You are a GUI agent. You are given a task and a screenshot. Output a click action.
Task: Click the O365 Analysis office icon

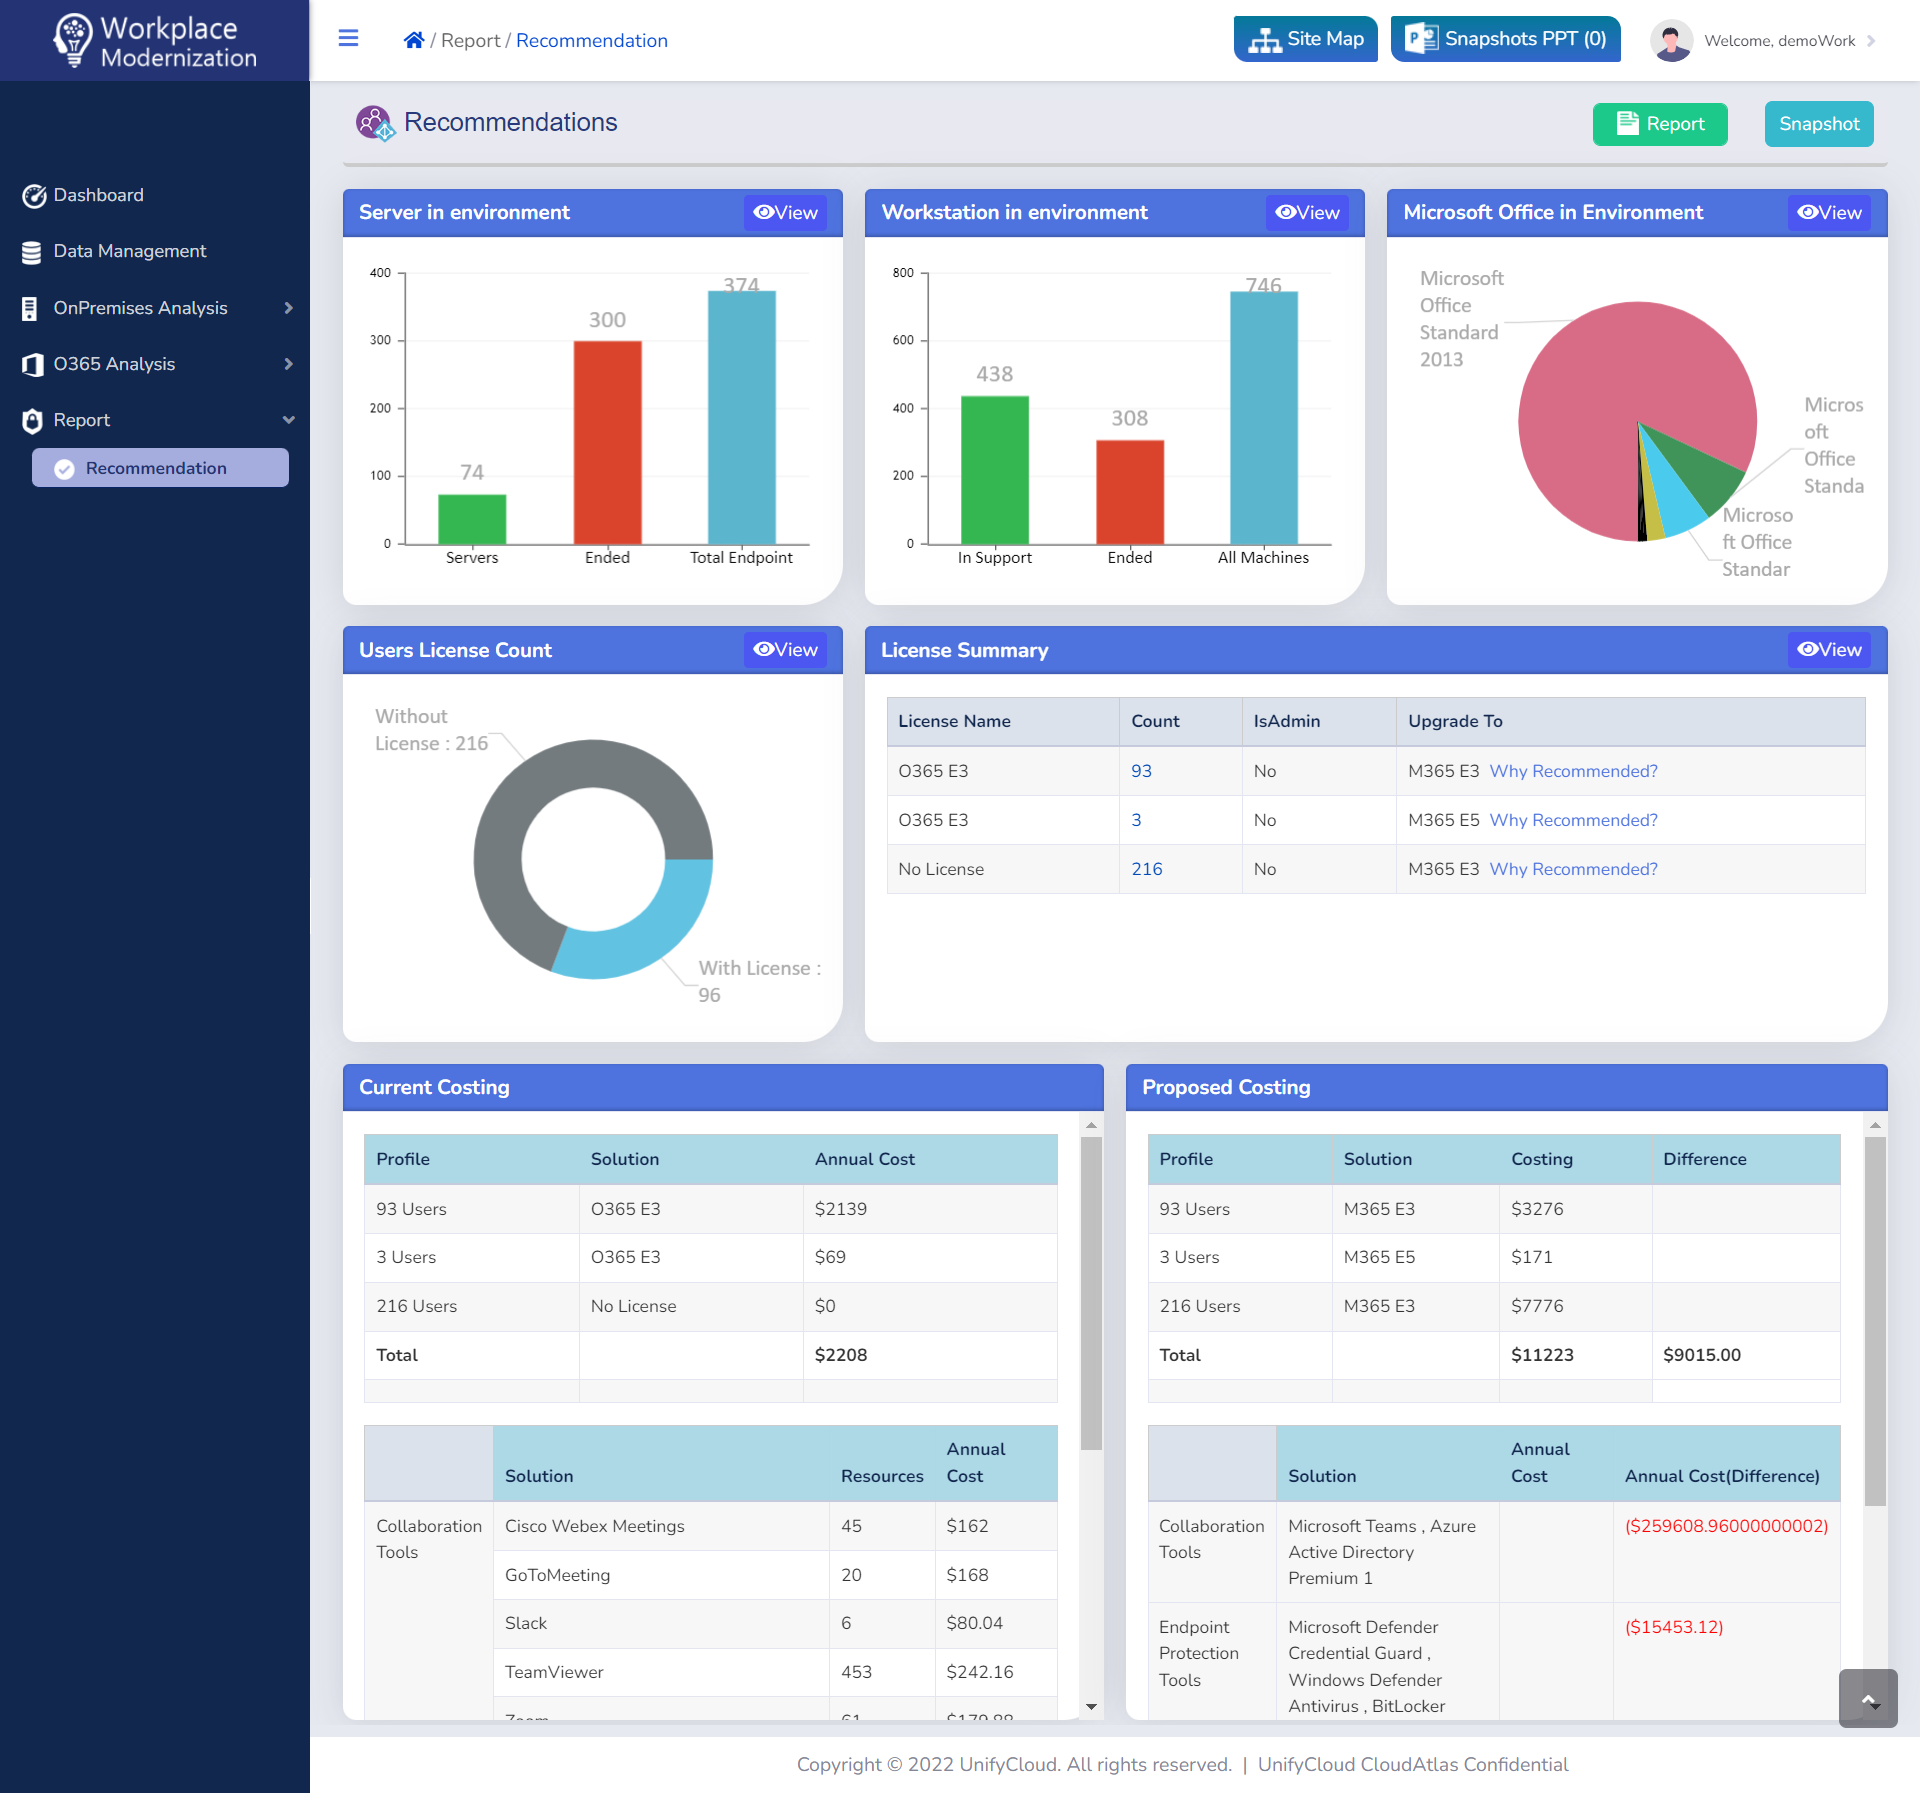coord(33,364)
